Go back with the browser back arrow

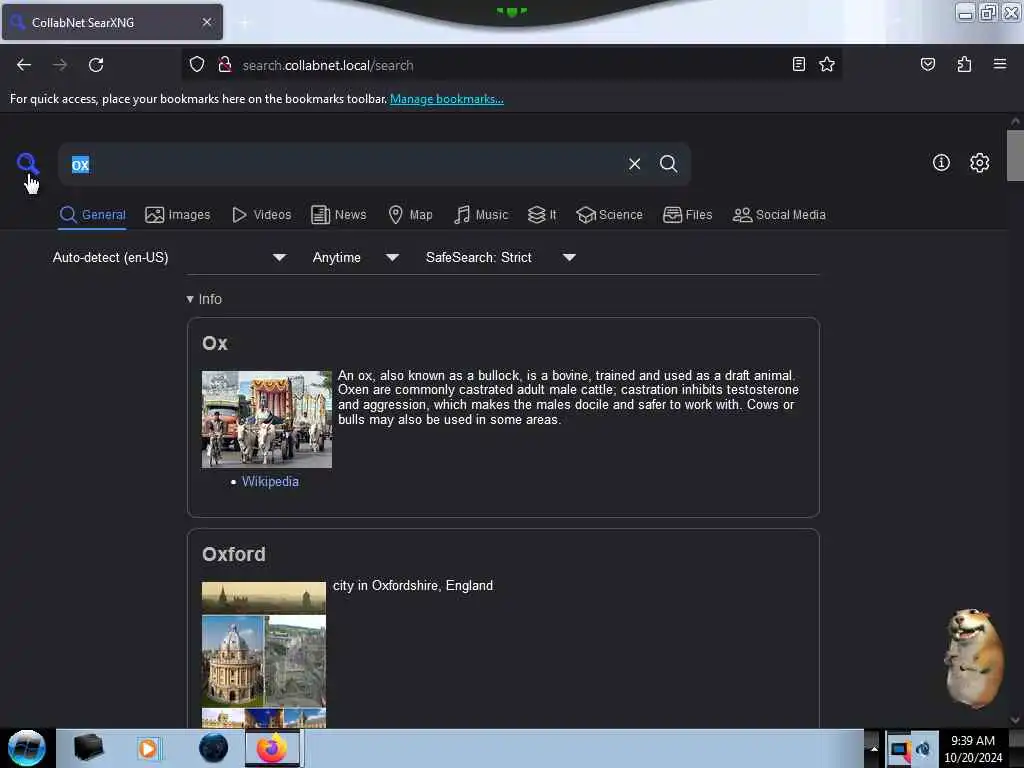pos(24,65)
